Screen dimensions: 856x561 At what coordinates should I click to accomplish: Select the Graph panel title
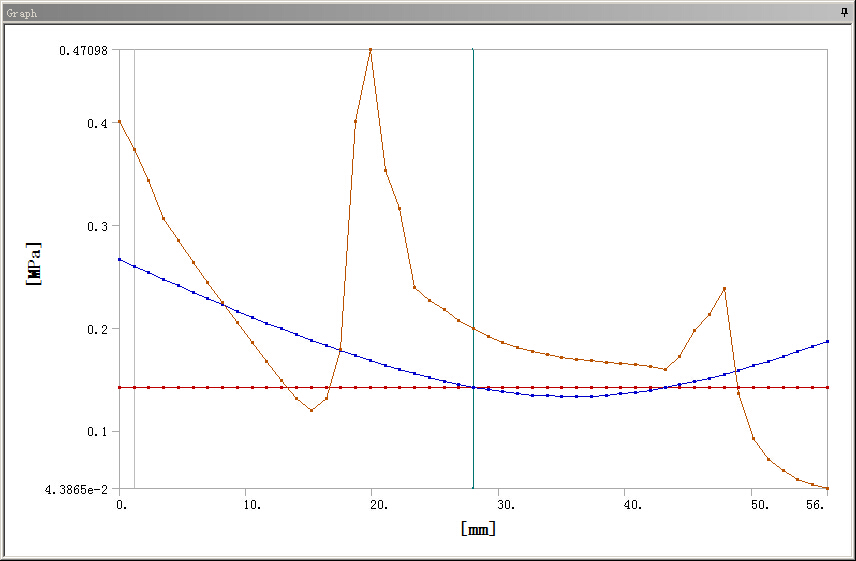(21, 13)
